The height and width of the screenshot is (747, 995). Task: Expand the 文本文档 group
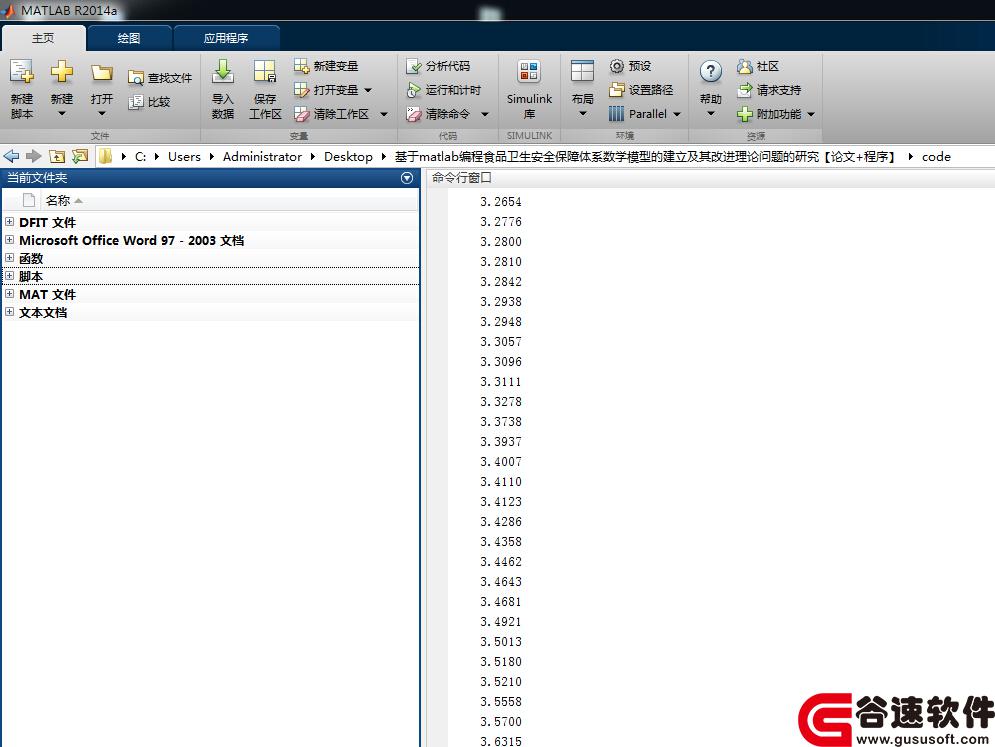point(9,312)
